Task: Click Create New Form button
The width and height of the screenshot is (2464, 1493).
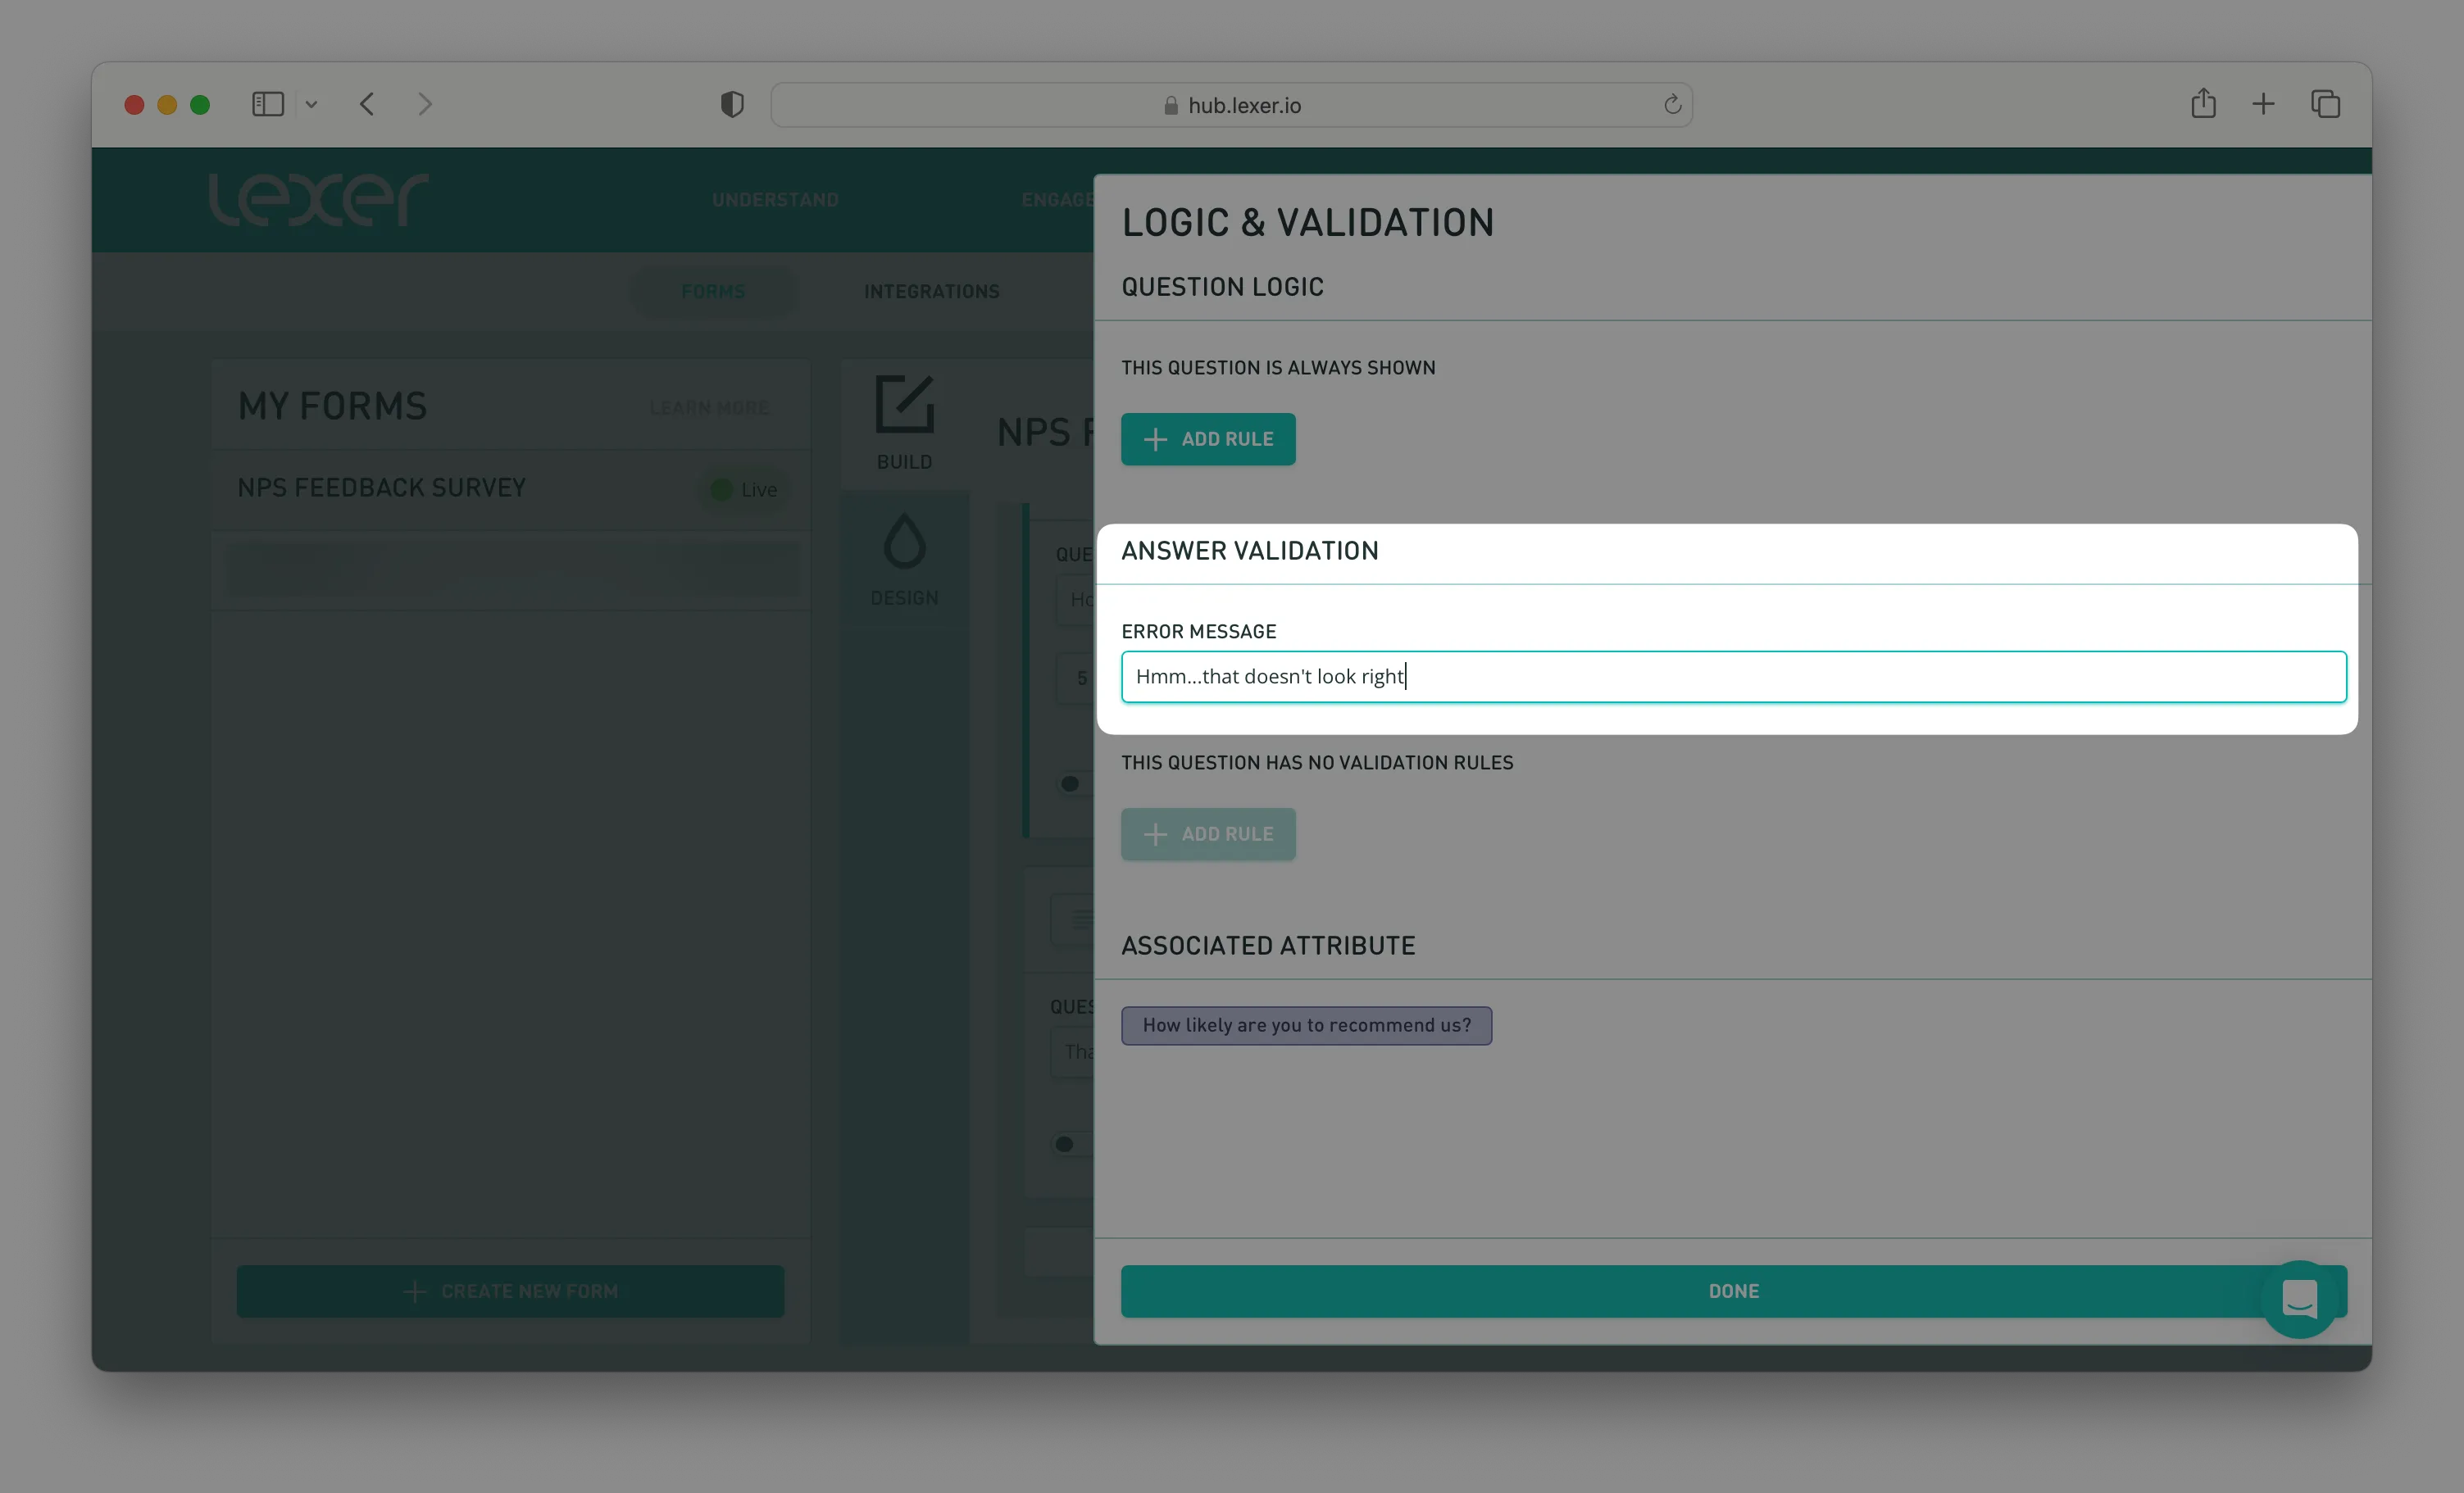Action: point(510,1291)
